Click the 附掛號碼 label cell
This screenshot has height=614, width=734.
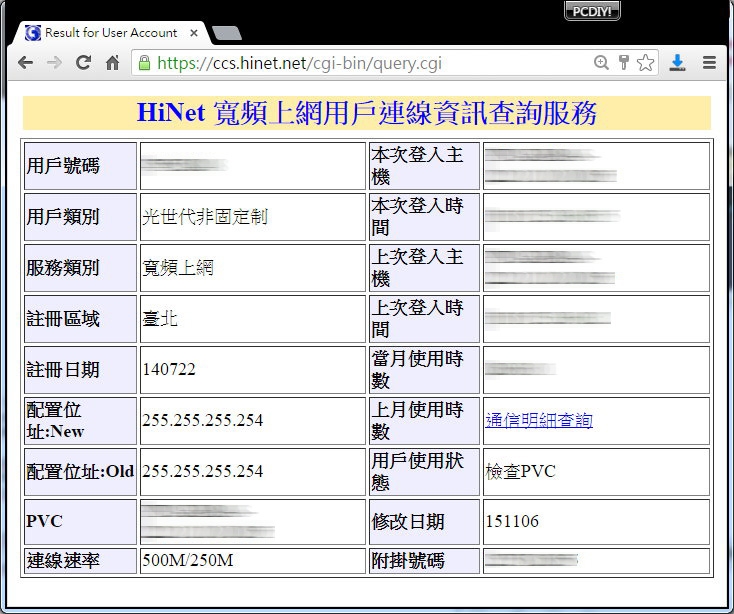(x=425, y=561)
